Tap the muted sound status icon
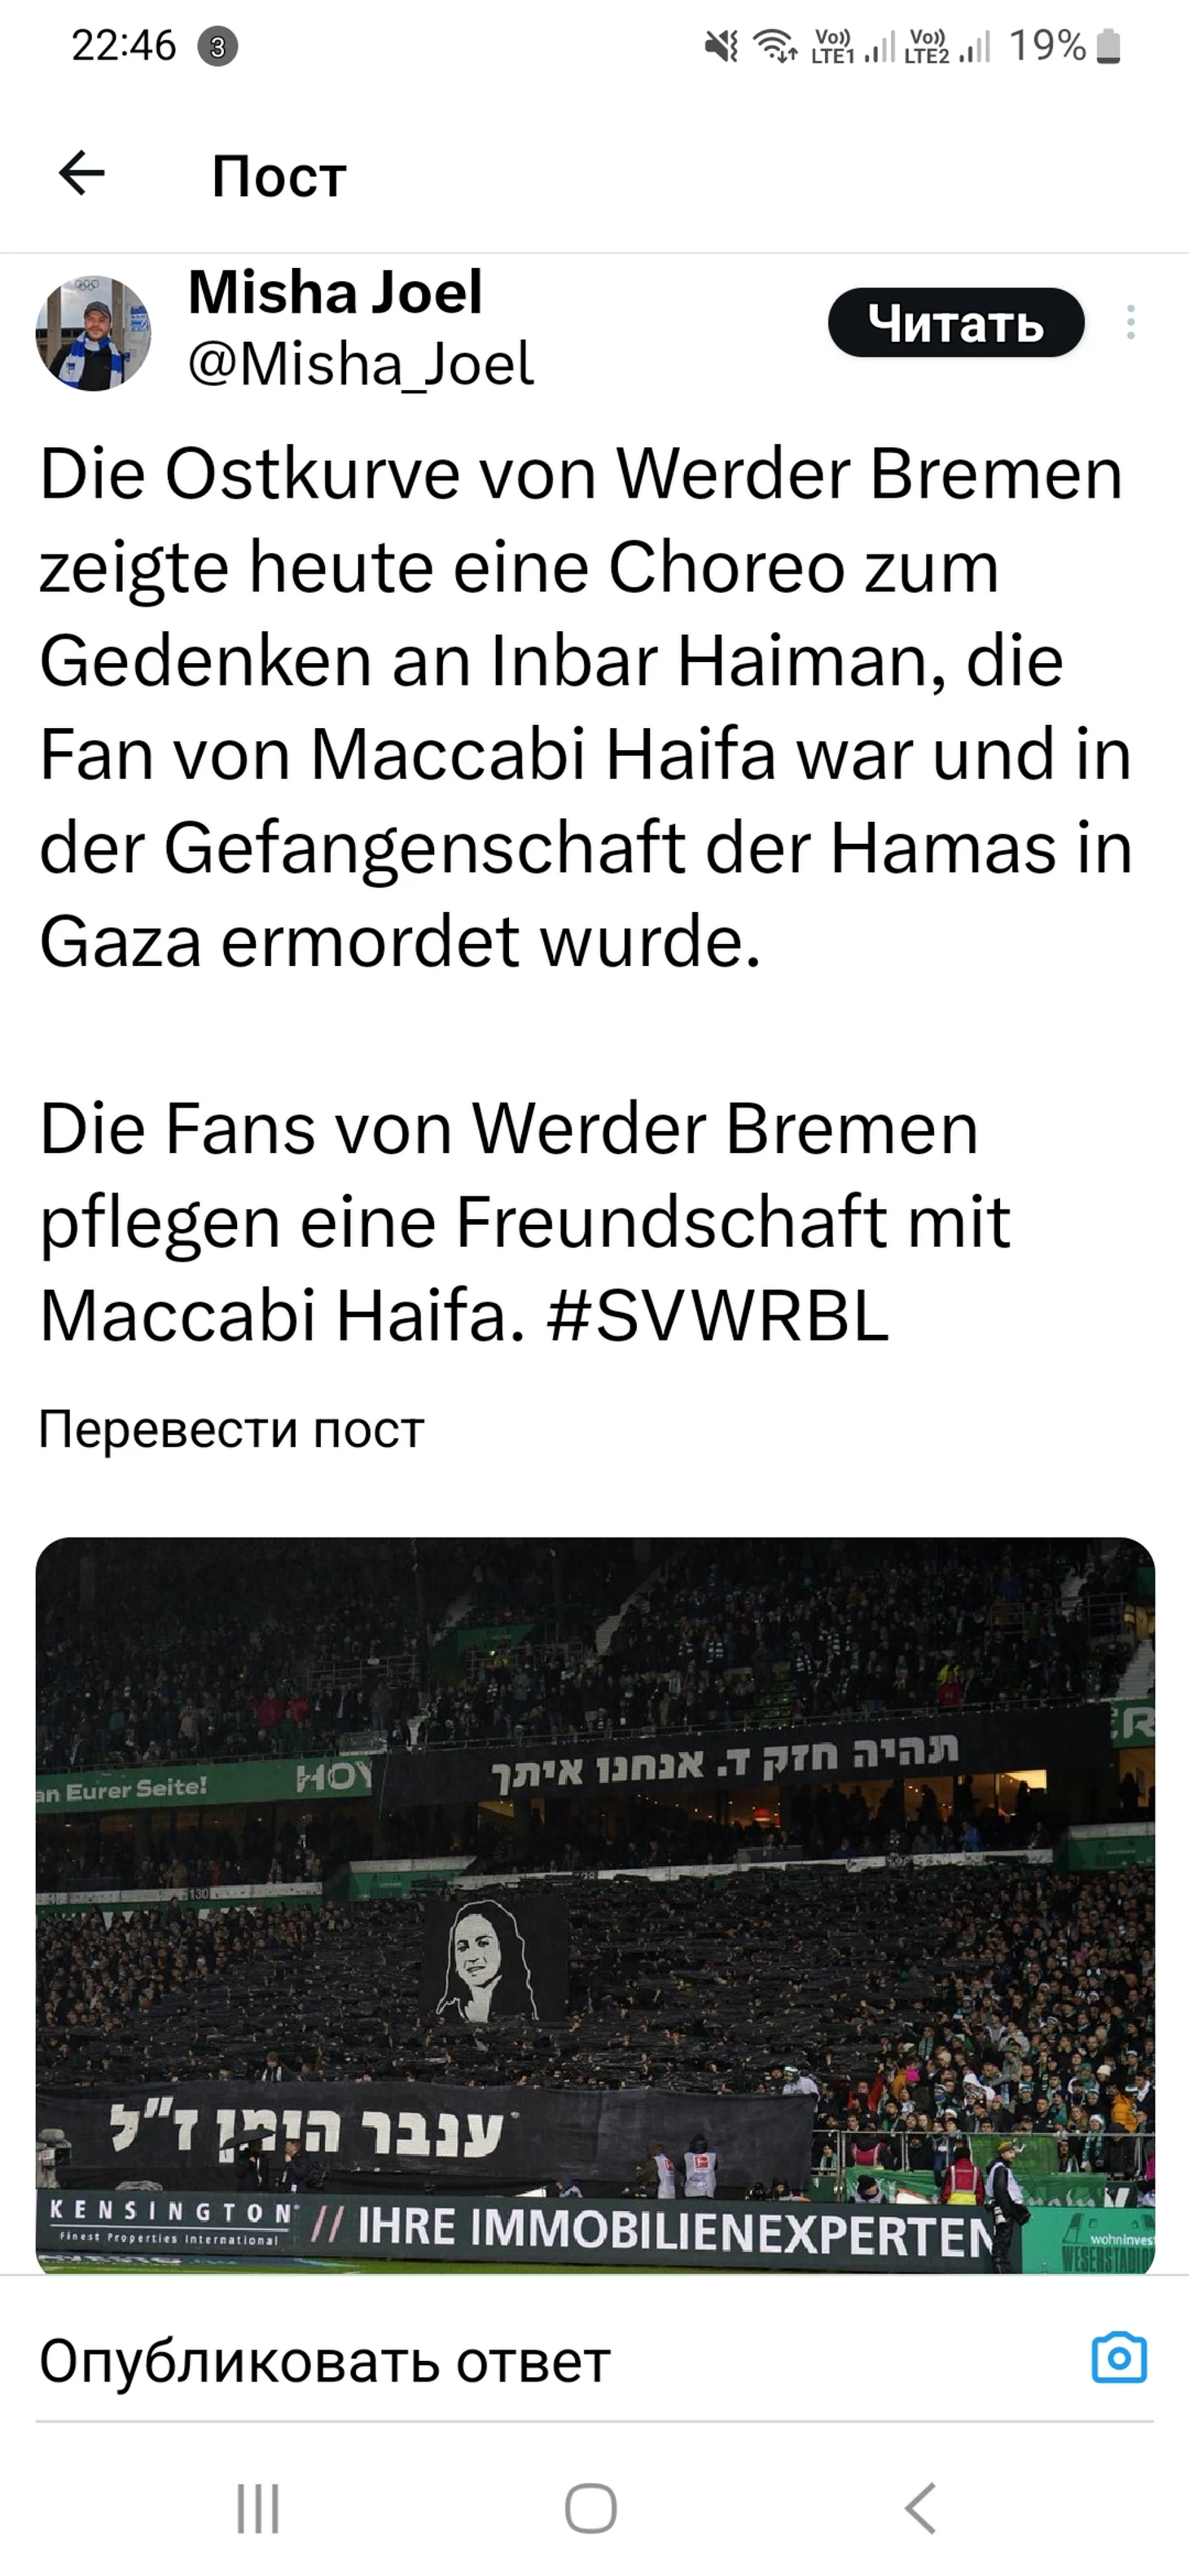 721,46
